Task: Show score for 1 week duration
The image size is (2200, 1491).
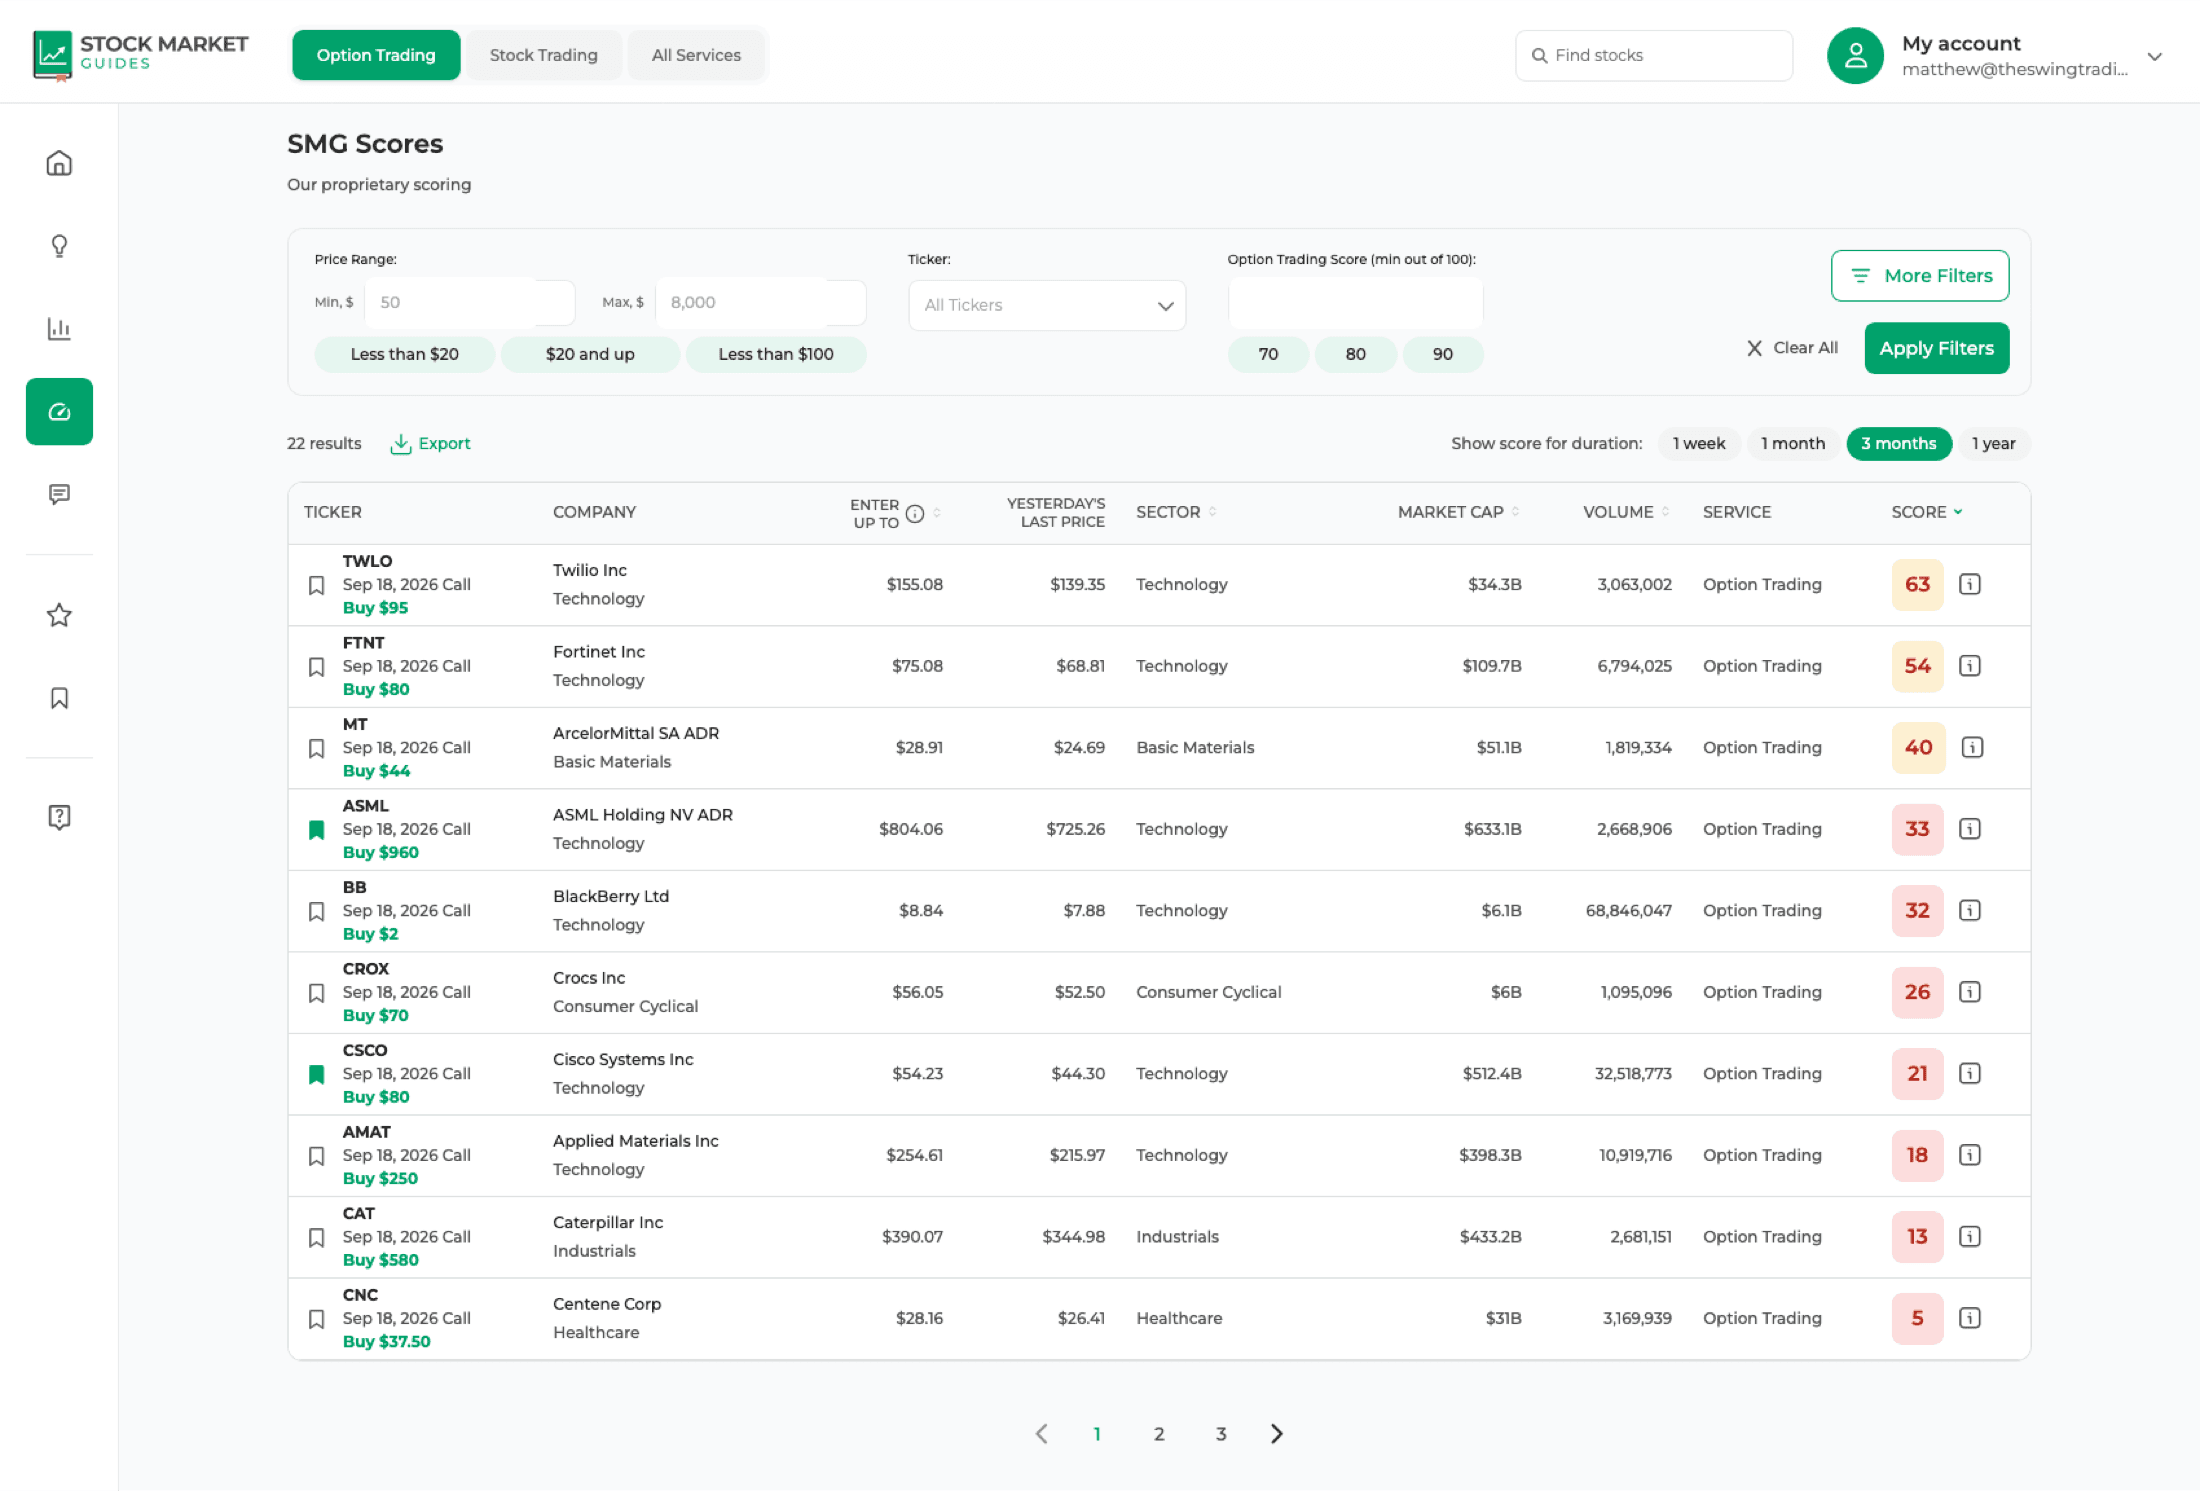Action: click(x=1698, y=443)
